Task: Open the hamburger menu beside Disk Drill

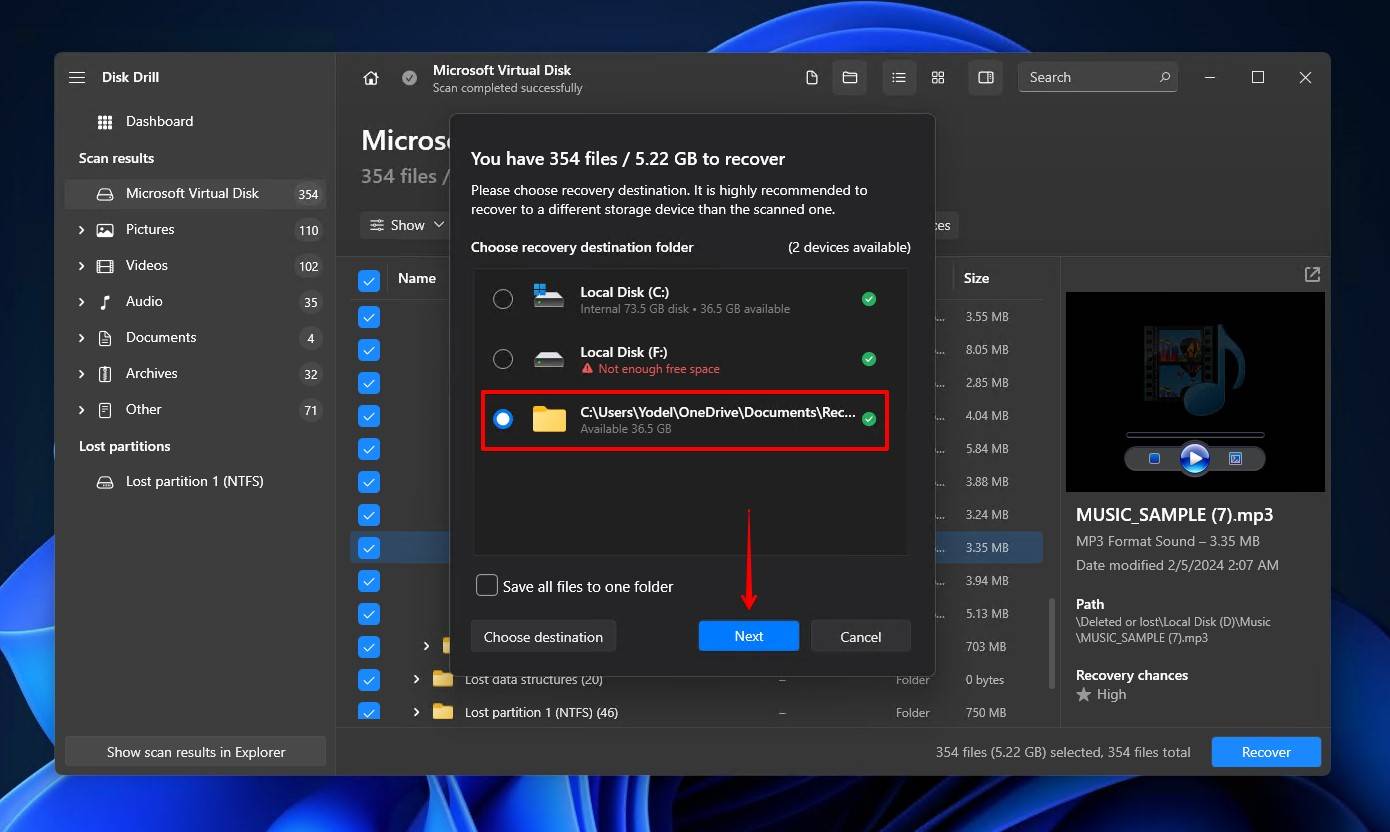Action: (77, 77)
